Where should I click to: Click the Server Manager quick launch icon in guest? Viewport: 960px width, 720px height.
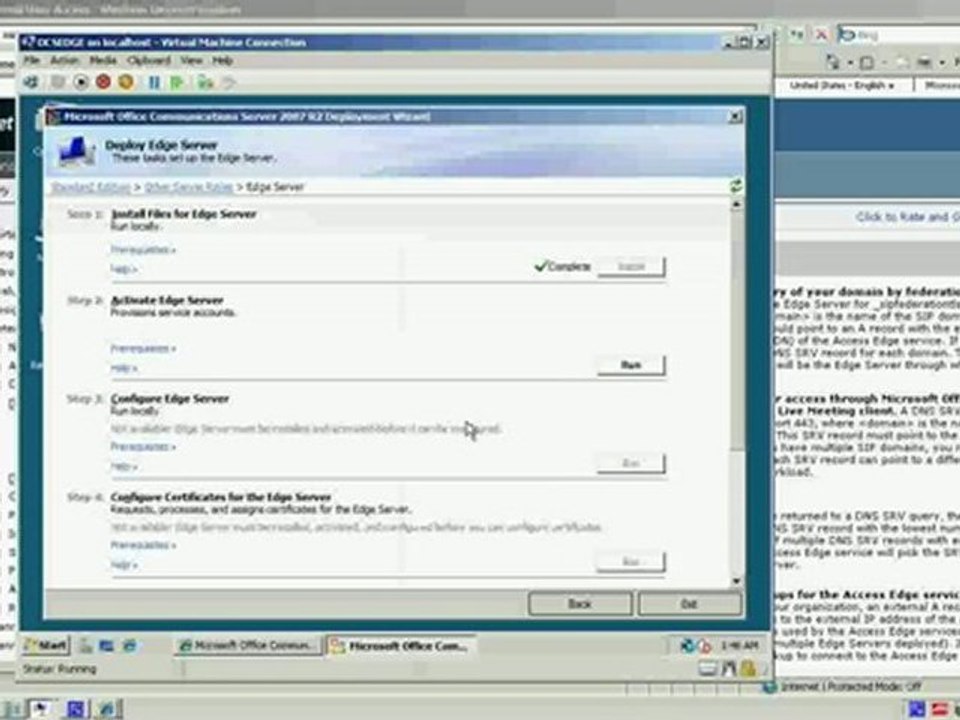click(x=86, y=645)
